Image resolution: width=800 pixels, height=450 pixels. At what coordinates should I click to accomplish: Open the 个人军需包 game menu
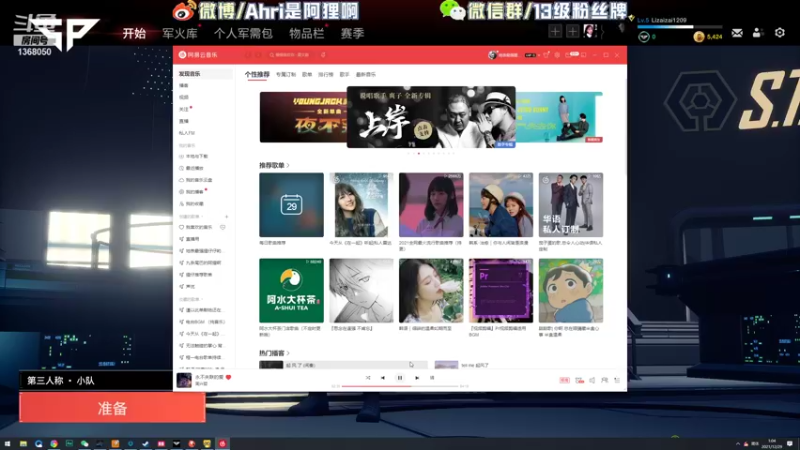point(243,34)
